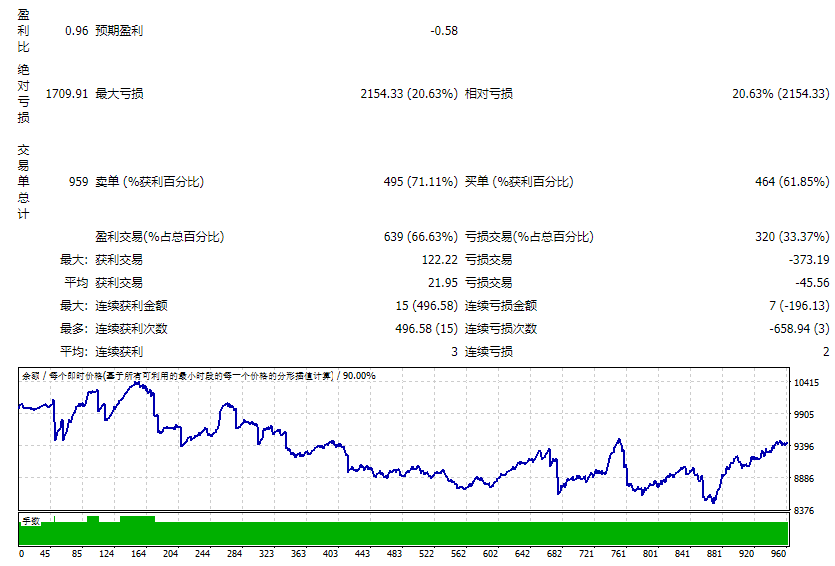Select the 320 (33.37%) loss trades value
Viewport: 835px width, 566px height.
point(792,237)
